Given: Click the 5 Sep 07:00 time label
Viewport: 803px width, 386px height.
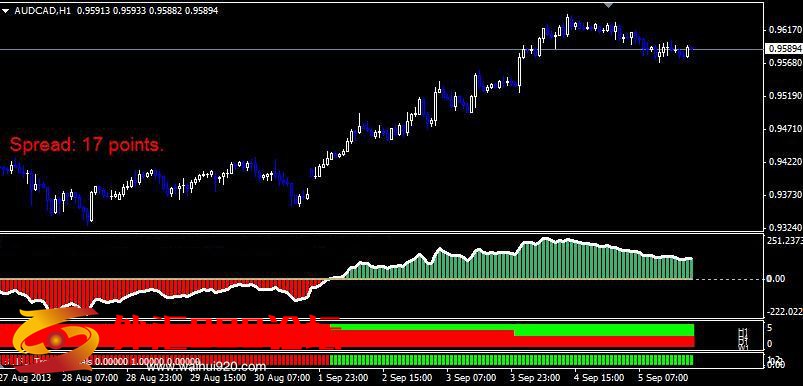Looking at the screenshot, I should (662, 377).
